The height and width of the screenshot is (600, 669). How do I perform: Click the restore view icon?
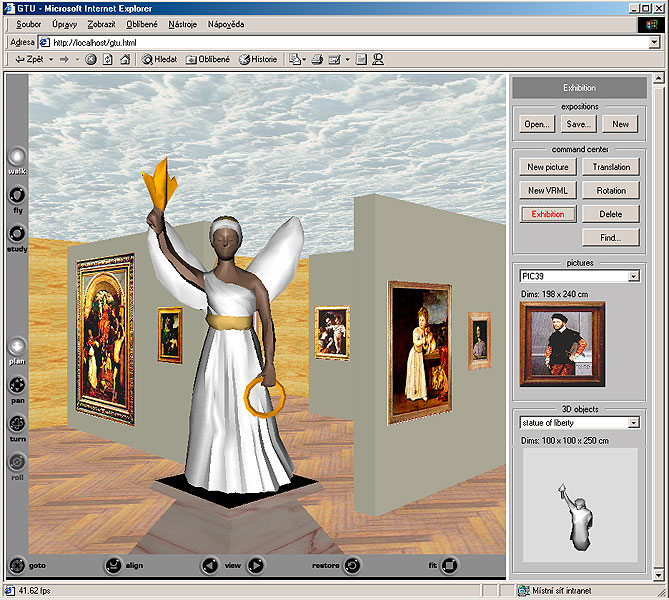point(352,565)
